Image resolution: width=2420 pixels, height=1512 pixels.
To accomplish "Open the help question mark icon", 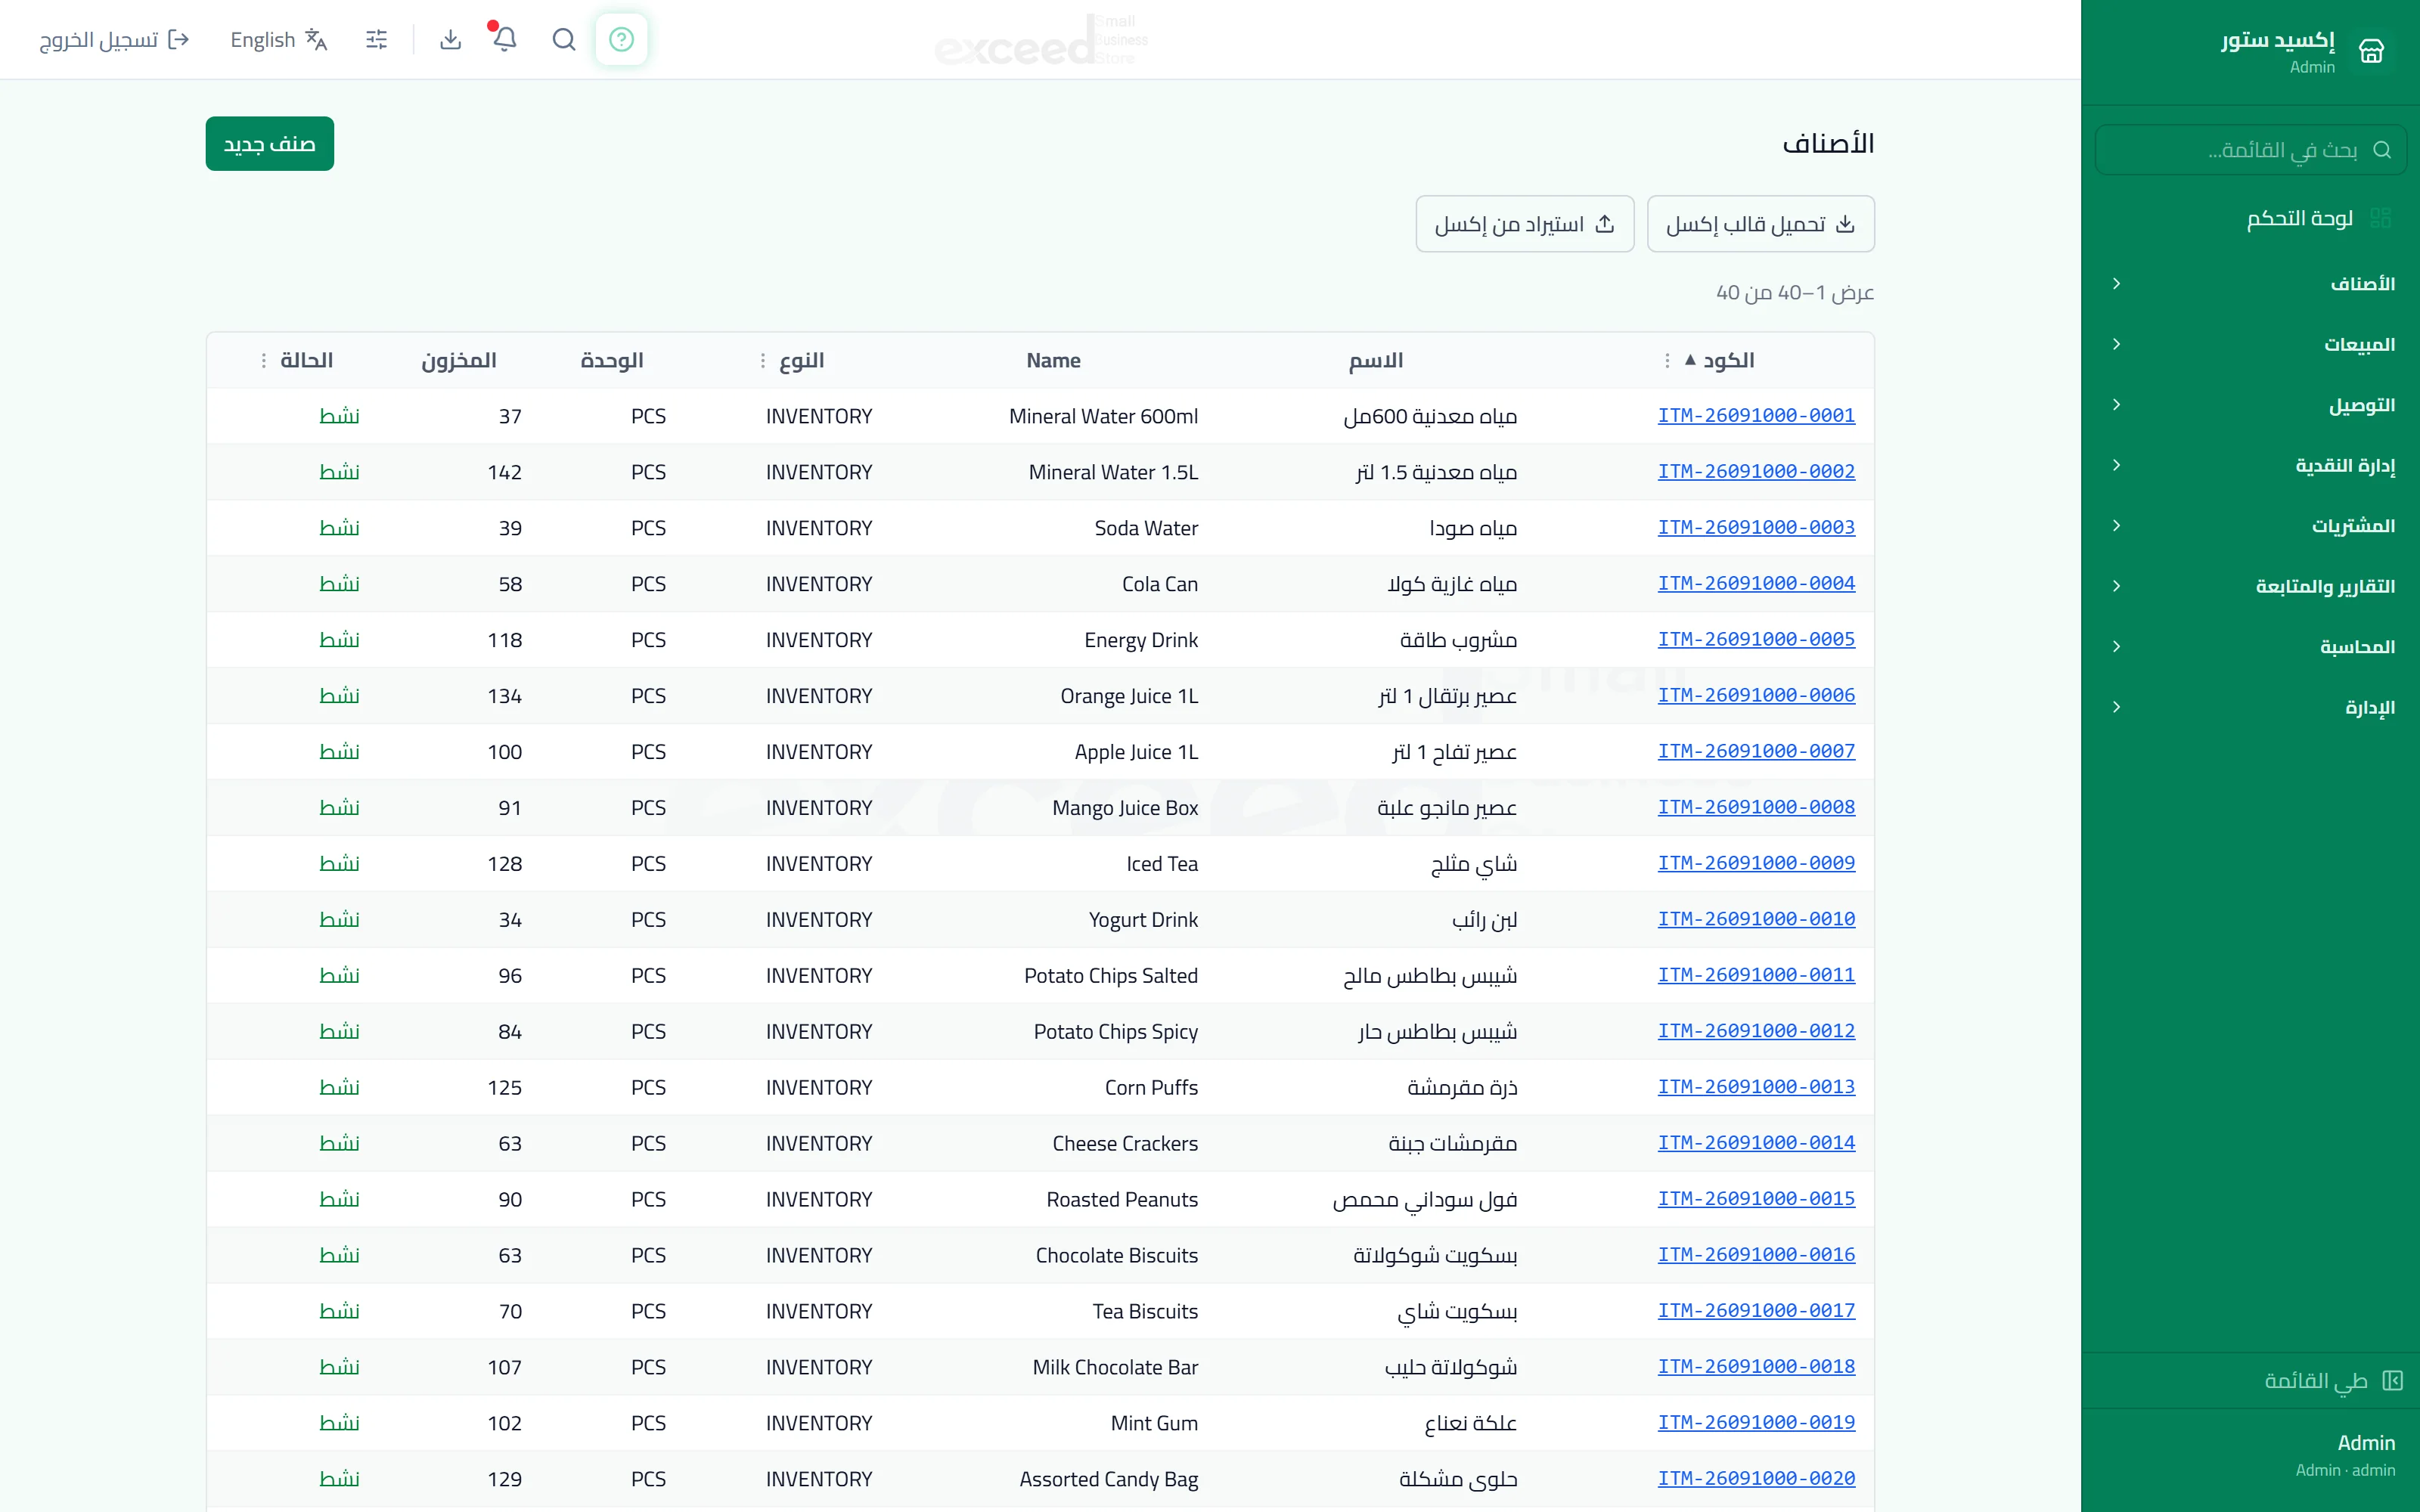I will (x=621, y=40).
